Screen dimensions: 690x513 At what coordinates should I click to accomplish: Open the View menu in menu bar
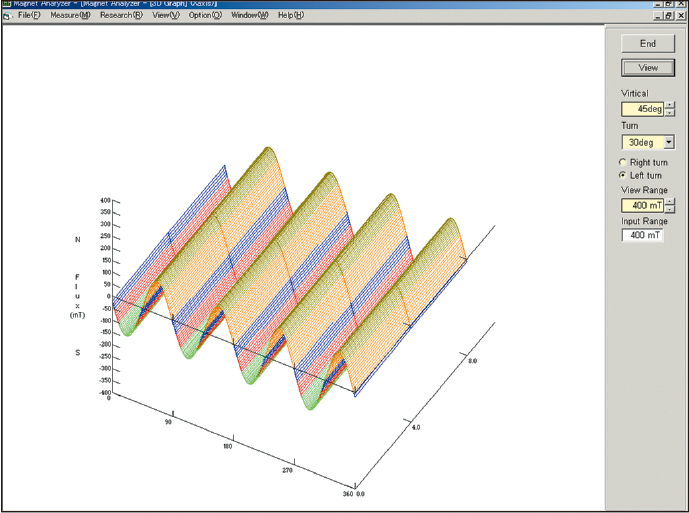166,15
